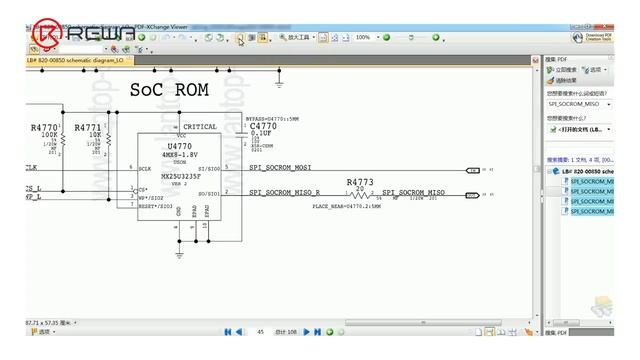Click highlighted select tool icon
Viewport: 640px width, 360px height.
tap(263, 38)
